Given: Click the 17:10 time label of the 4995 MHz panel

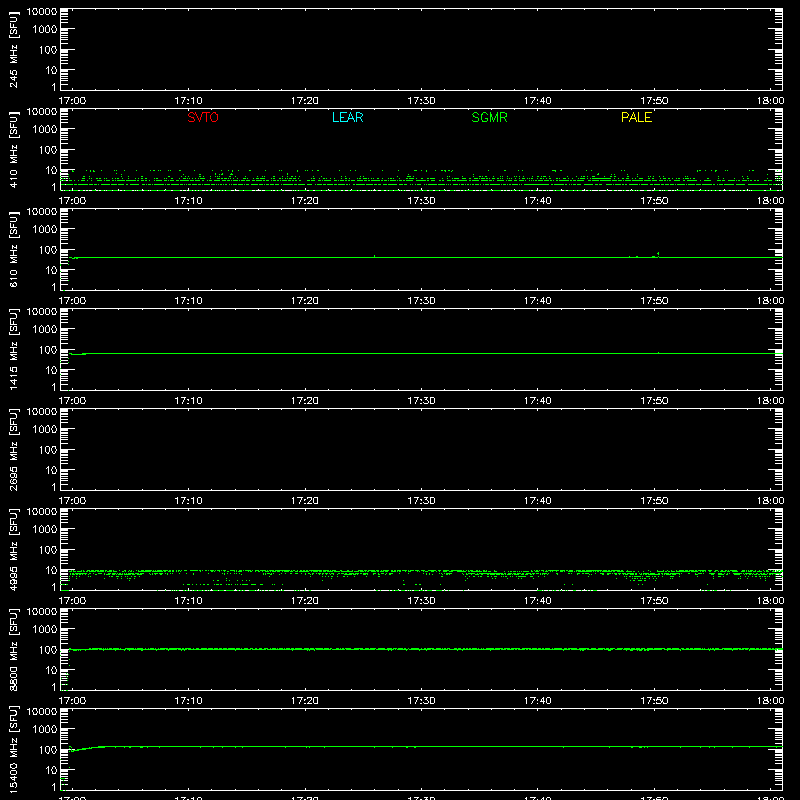Looking at the screenshot, I should (188, 601).
